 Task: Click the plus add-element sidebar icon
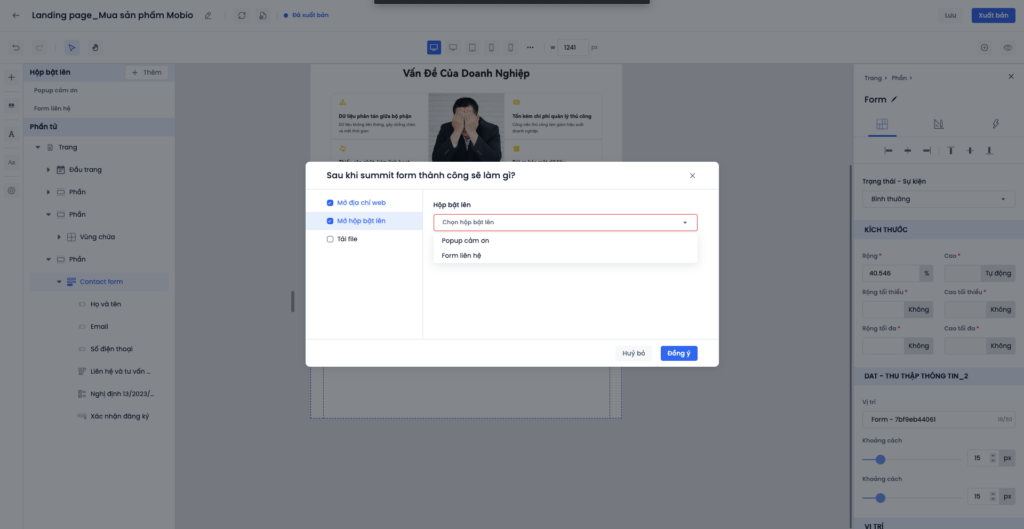click(11, 77)
